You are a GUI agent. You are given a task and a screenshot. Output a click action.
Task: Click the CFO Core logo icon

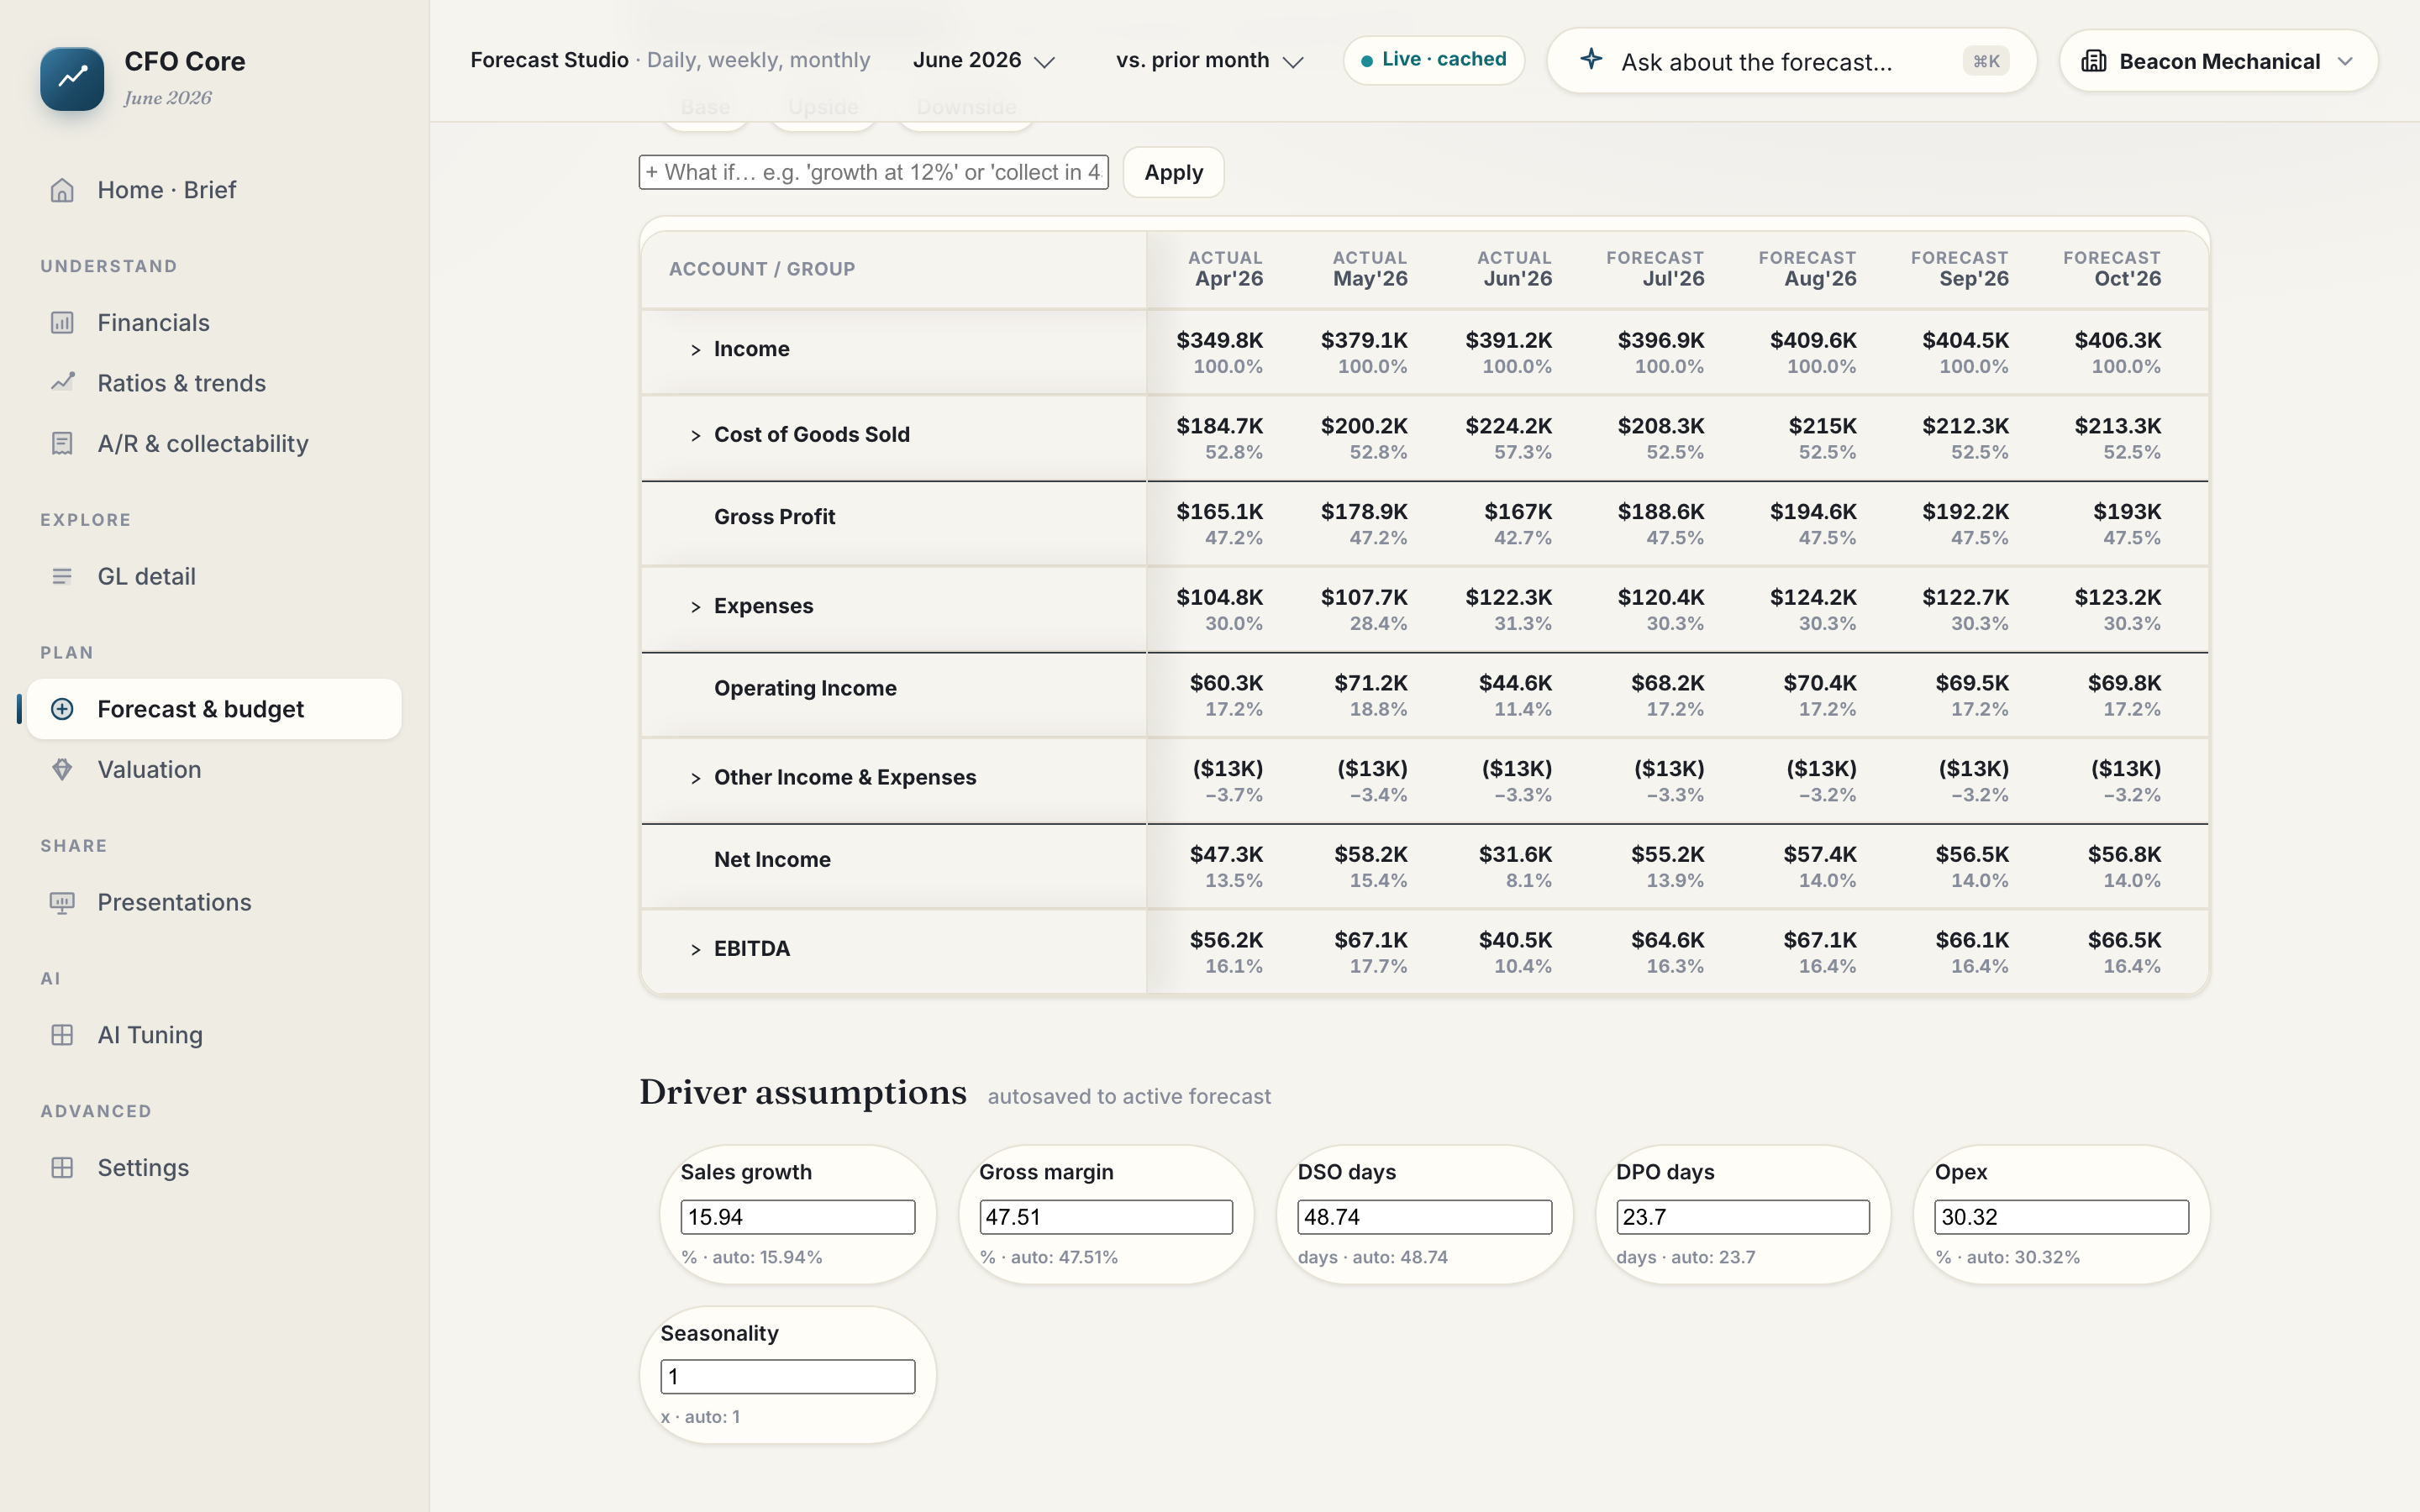tap(72, 78)
